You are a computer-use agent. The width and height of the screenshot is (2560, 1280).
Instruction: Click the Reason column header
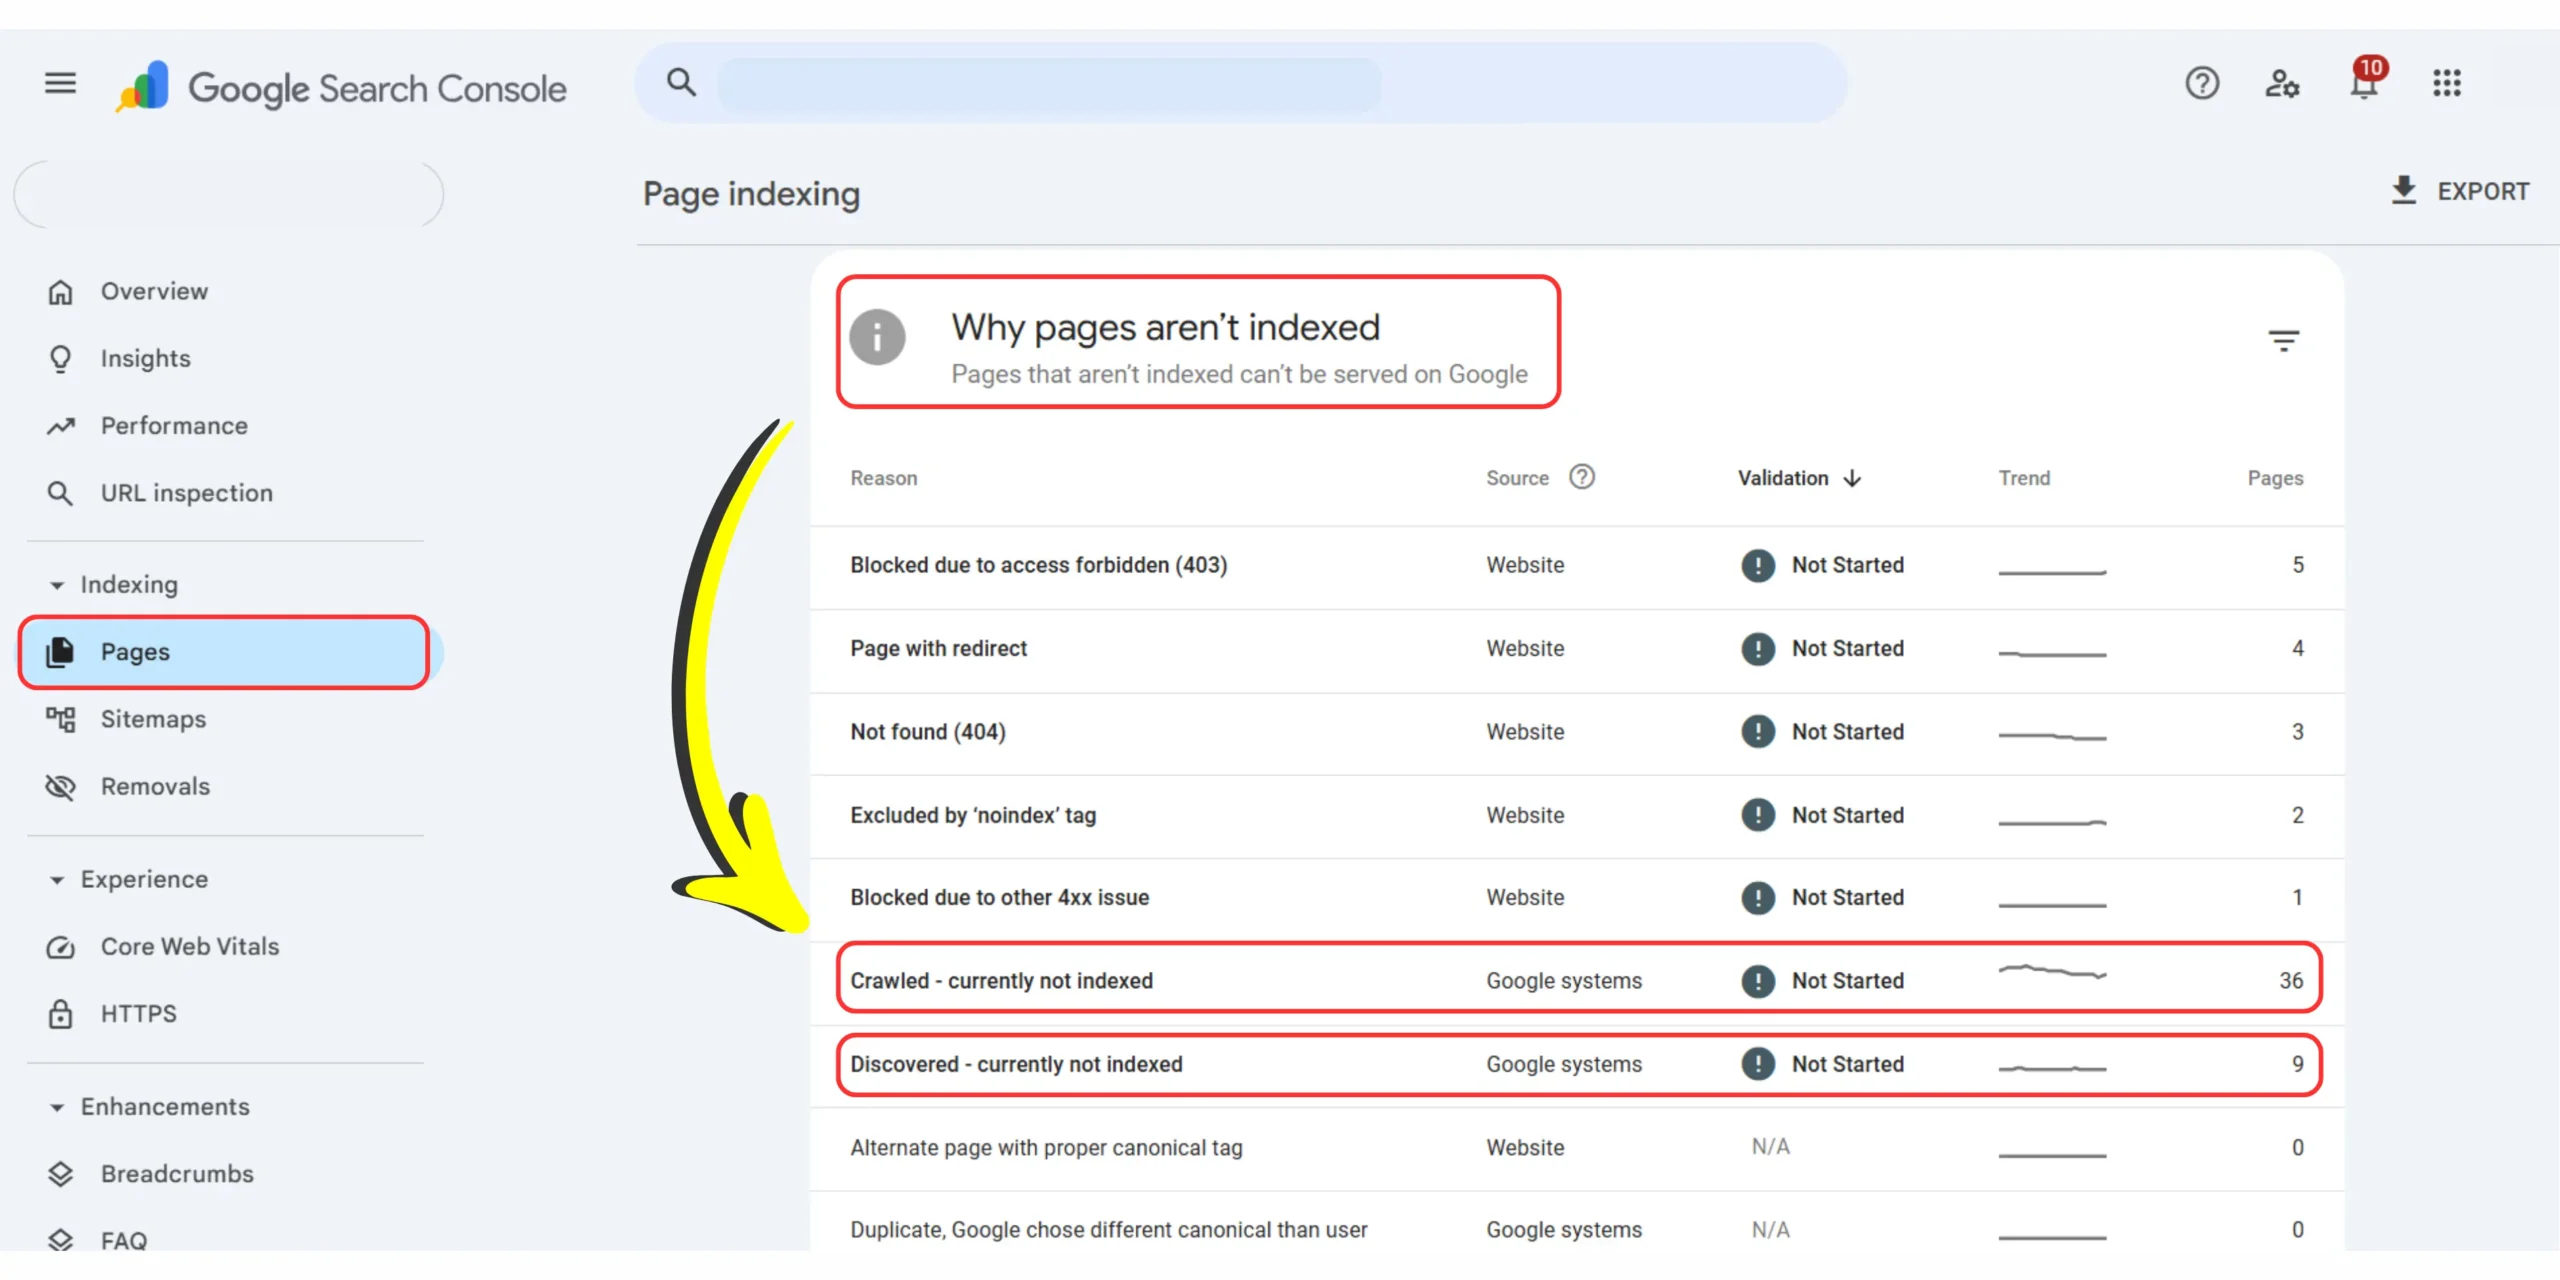[883, 478]
